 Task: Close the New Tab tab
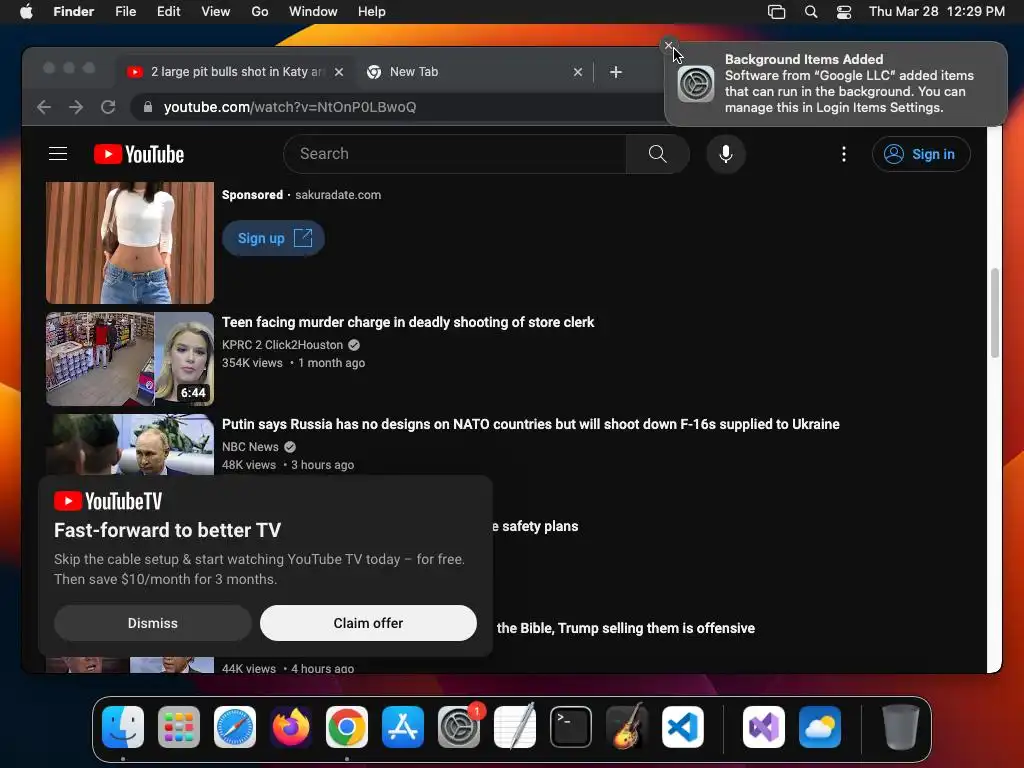(578, 72)
